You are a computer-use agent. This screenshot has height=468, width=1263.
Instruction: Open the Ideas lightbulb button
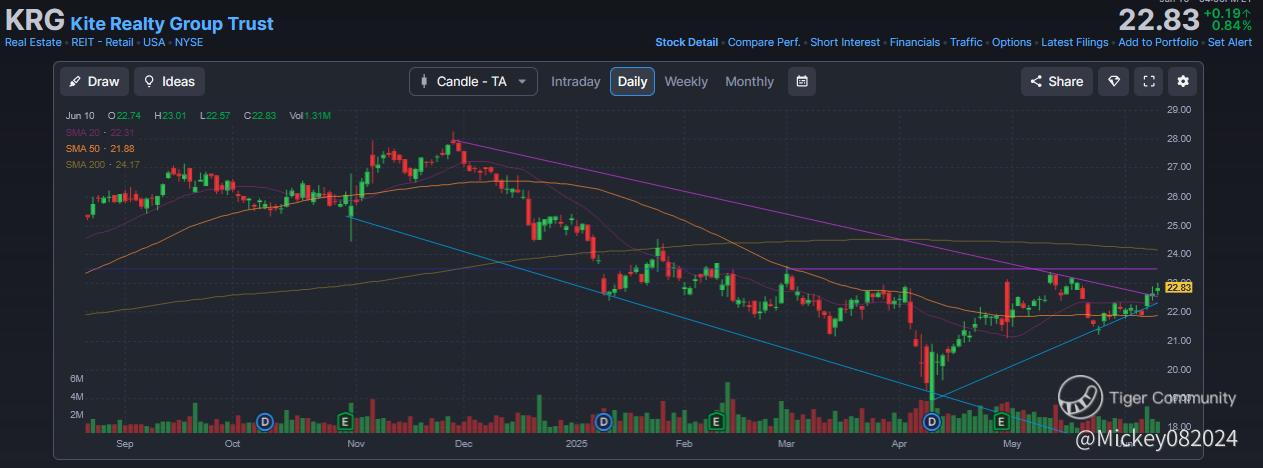pyautogui.click(x=170, y=81)
